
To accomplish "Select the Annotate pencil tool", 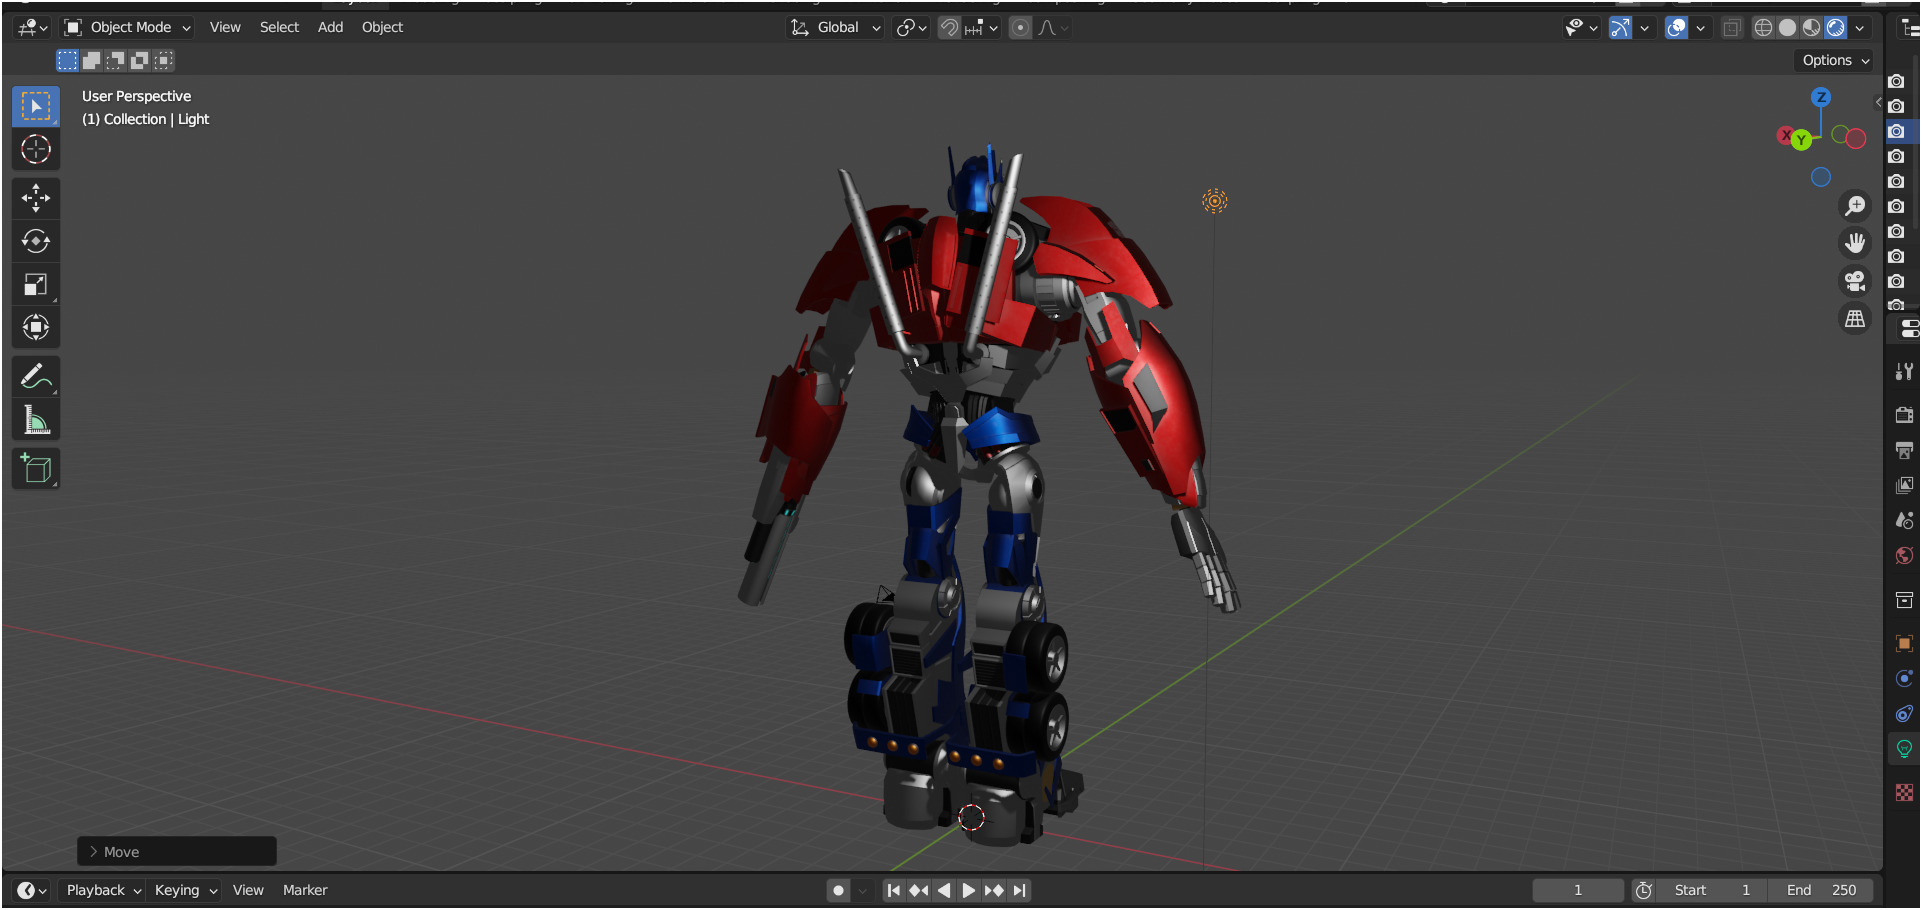I will click(x=36, y=377).
